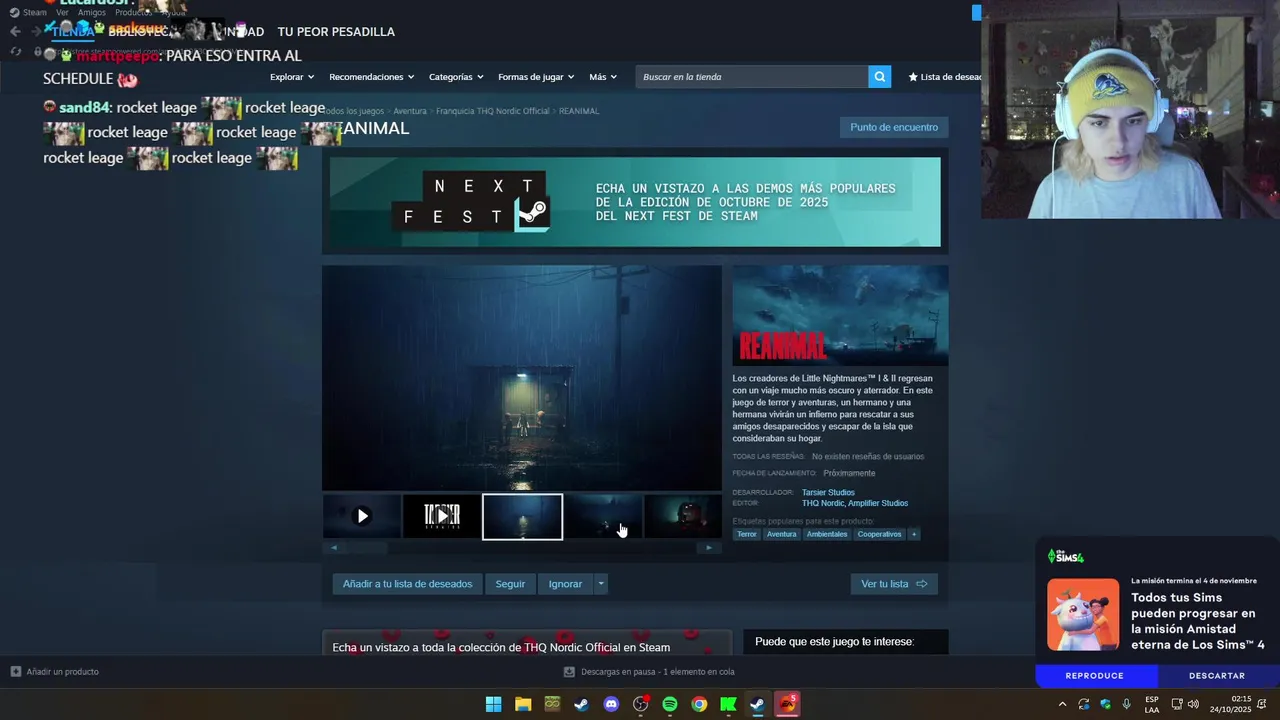Open the dropdown arrow beside Ignorar
Viewport: 1280px width, 720px height.
pyautogui.click(x=600, y=584)
